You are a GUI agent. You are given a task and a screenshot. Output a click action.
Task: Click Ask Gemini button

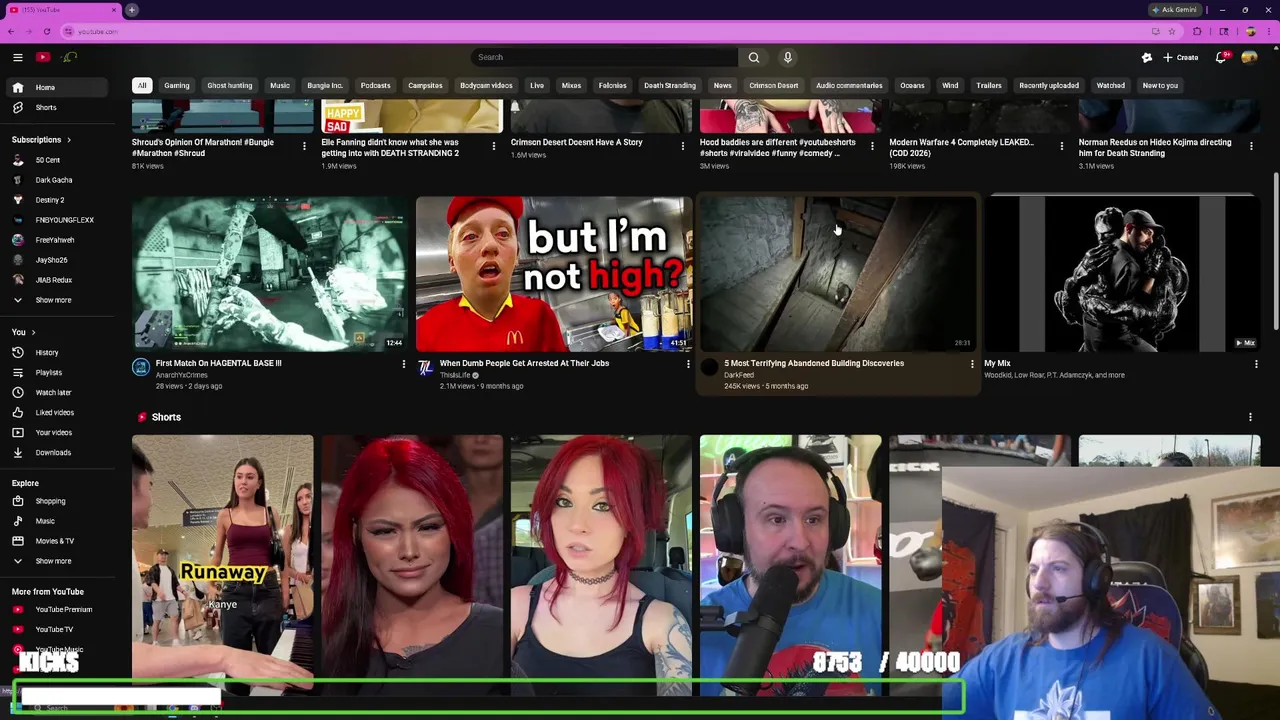click(x=1174, y=10)
